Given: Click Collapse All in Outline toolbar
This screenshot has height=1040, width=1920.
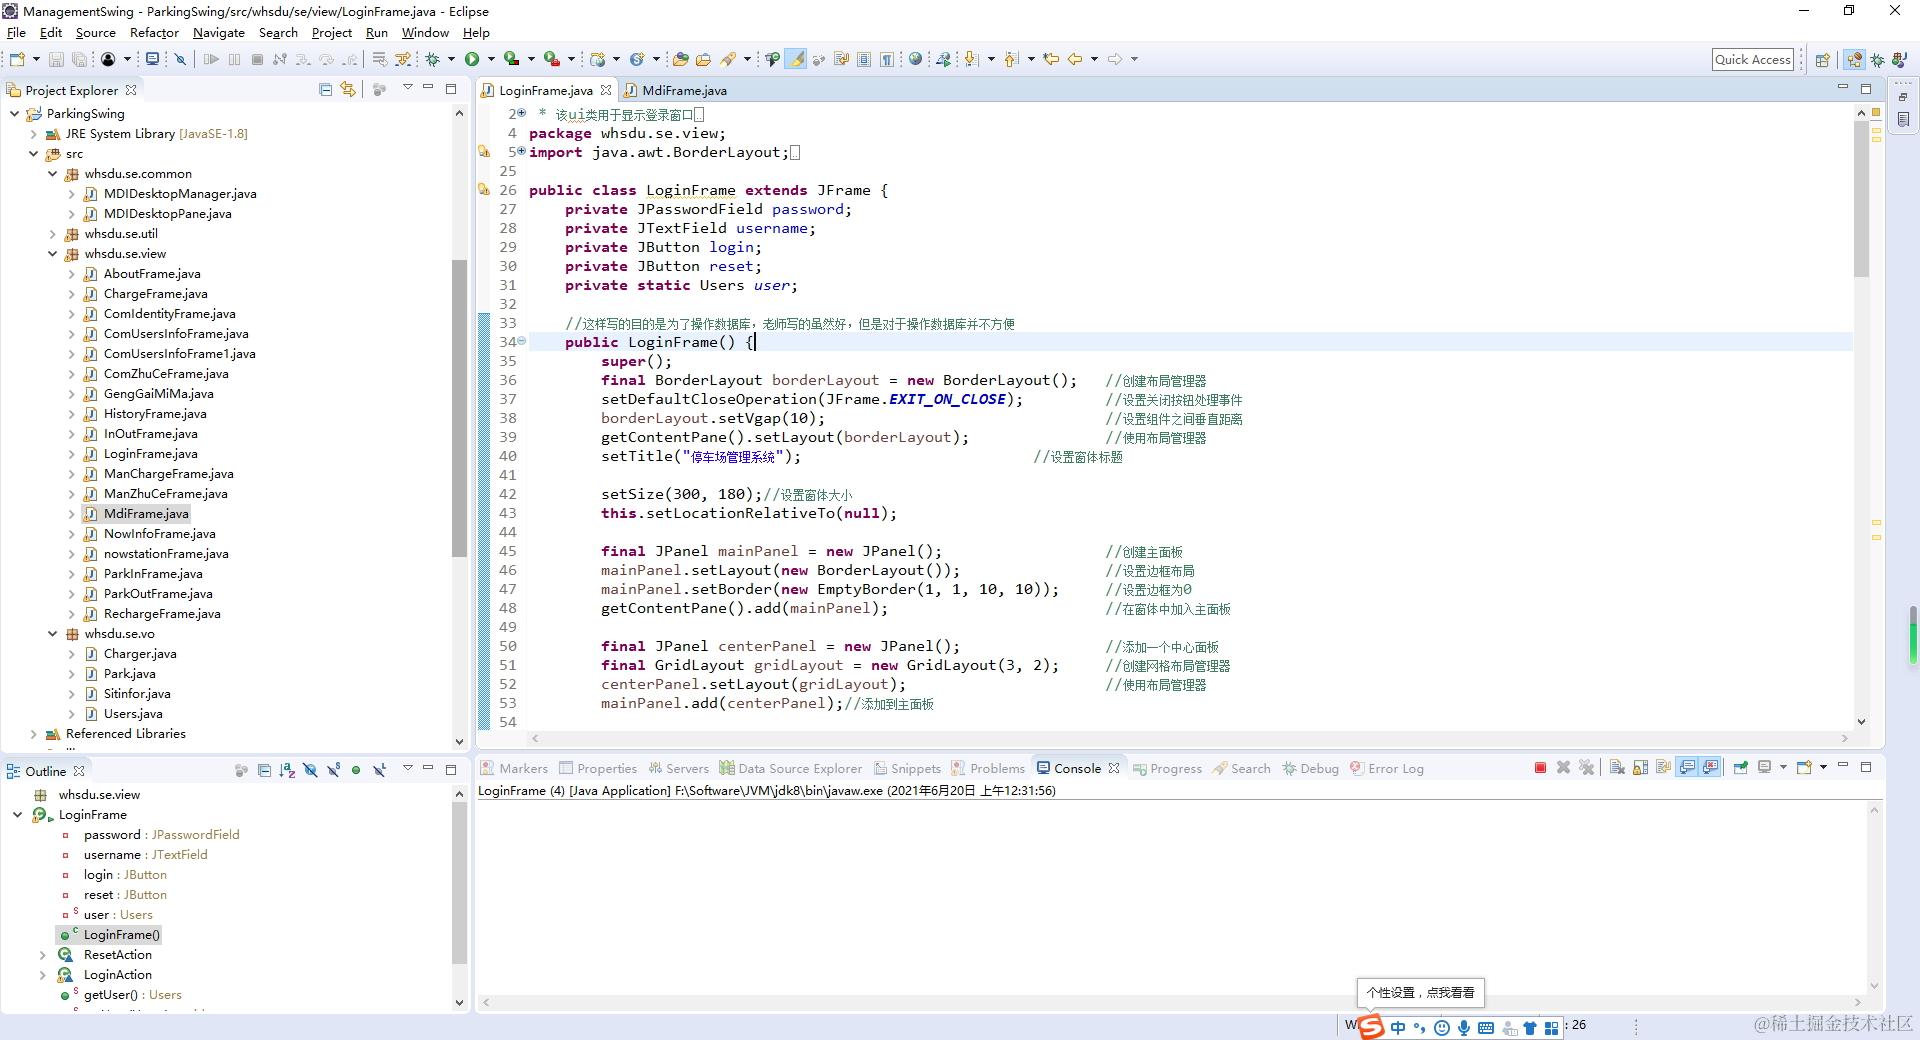Looking at the screenshot, I should click(264, 770).
